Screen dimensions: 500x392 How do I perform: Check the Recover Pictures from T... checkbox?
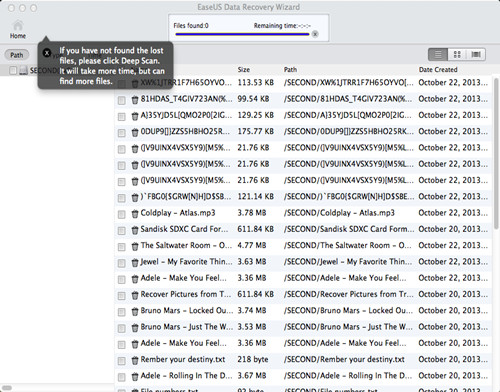(x=122, y=296)
